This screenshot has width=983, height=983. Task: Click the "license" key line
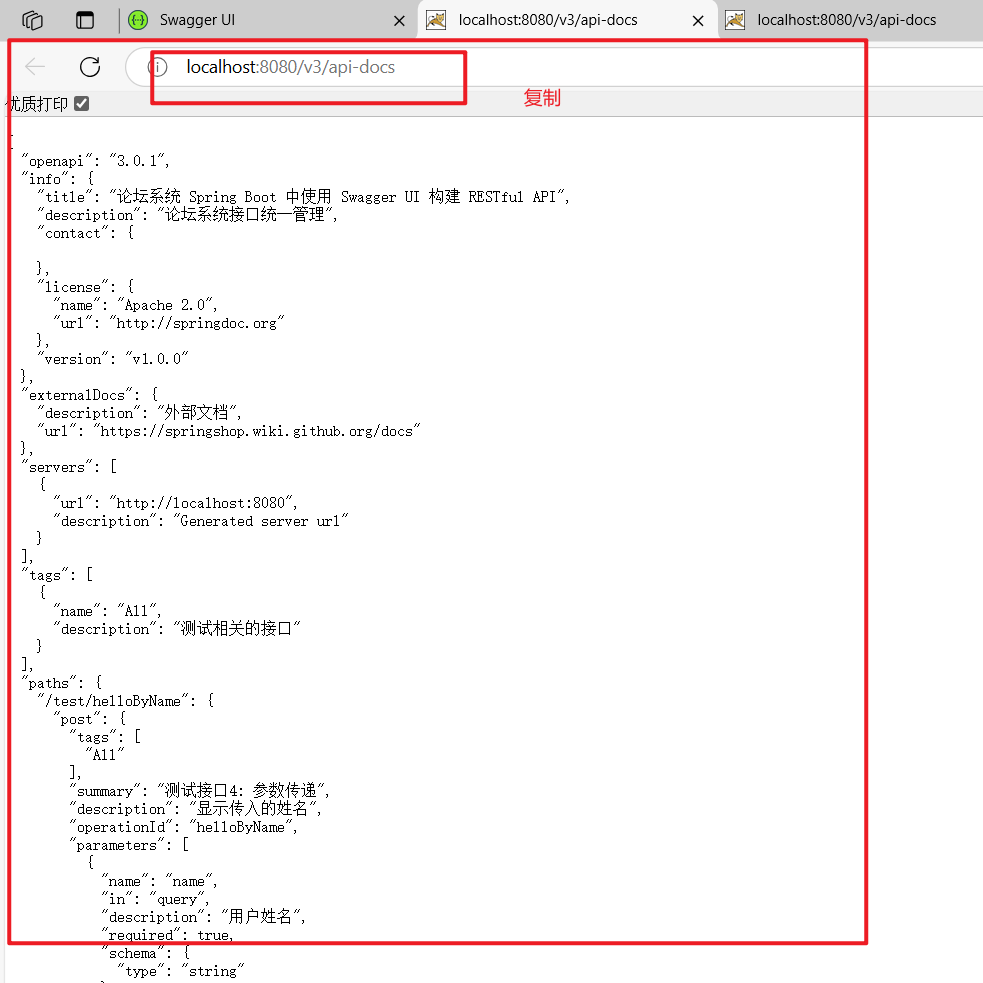(x=85, y=286)
